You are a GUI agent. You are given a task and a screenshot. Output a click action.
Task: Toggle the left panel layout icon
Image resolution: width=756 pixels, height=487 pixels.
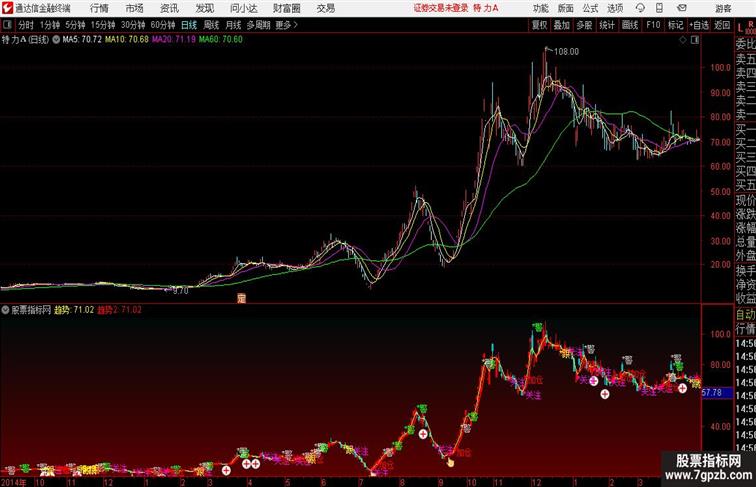coord(7,25)
